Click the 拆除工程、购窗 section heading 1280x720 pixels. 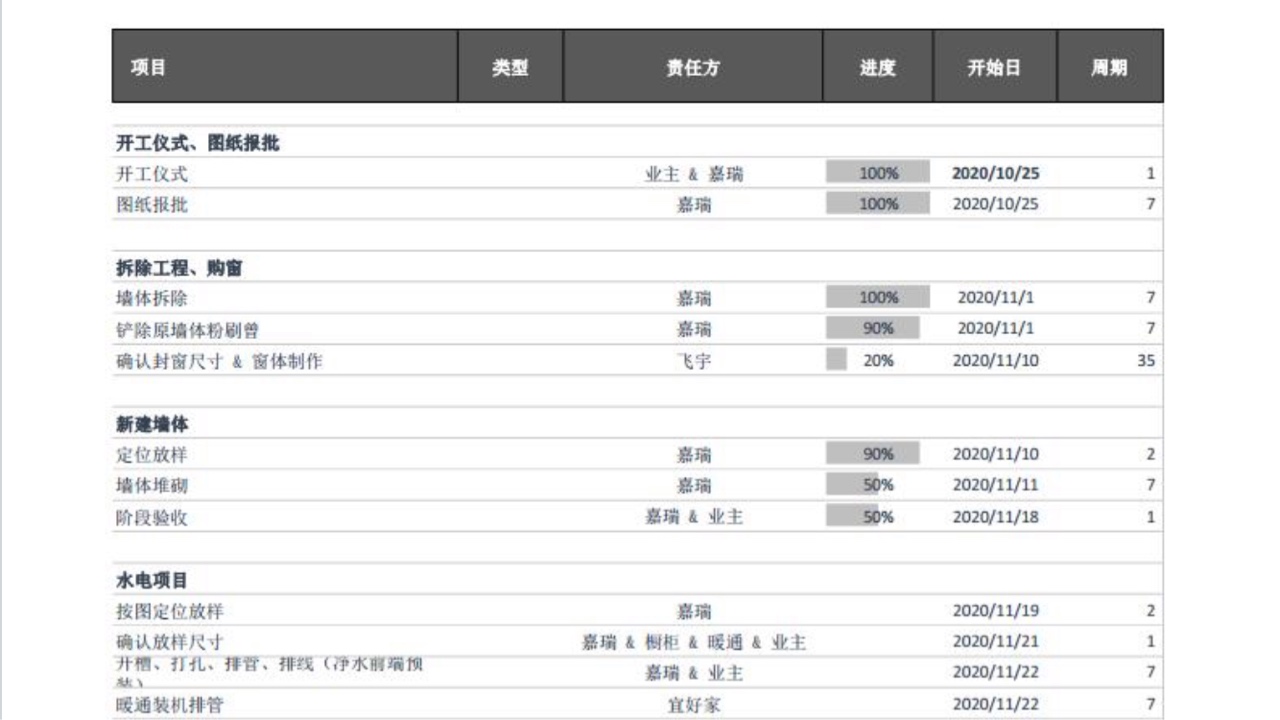pos(179,268)
